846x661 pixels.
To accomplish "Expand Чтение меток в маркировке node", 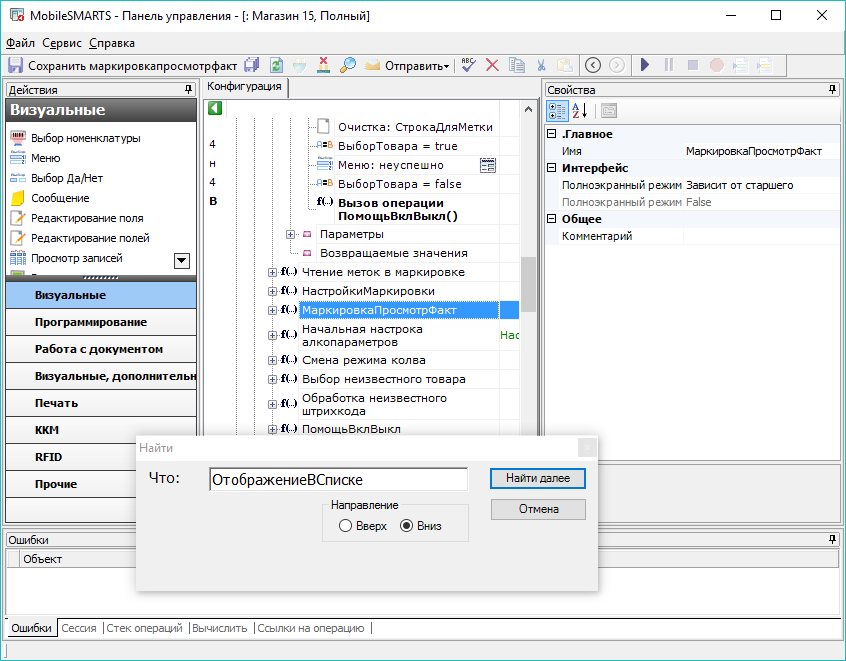I will tap(272, 272).
